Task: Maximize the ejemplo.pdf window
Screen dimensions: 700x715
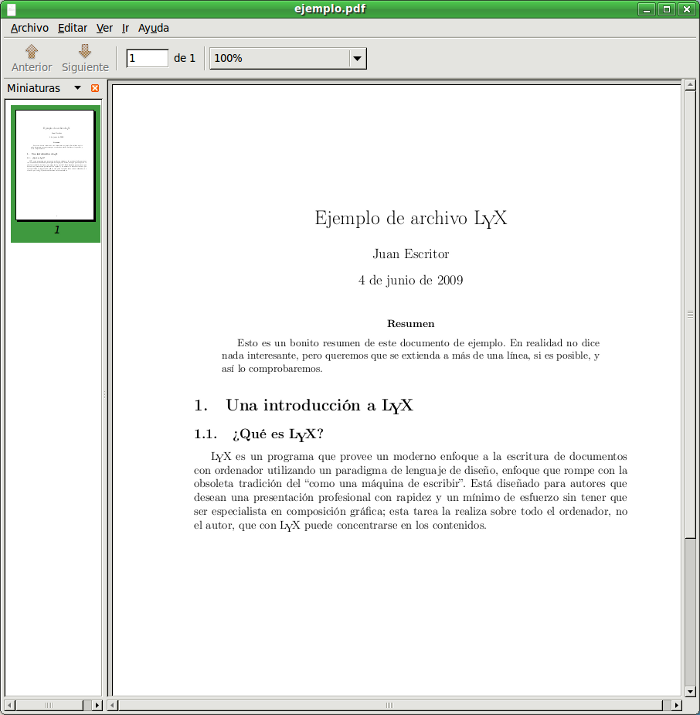Action: pos(667,9)
